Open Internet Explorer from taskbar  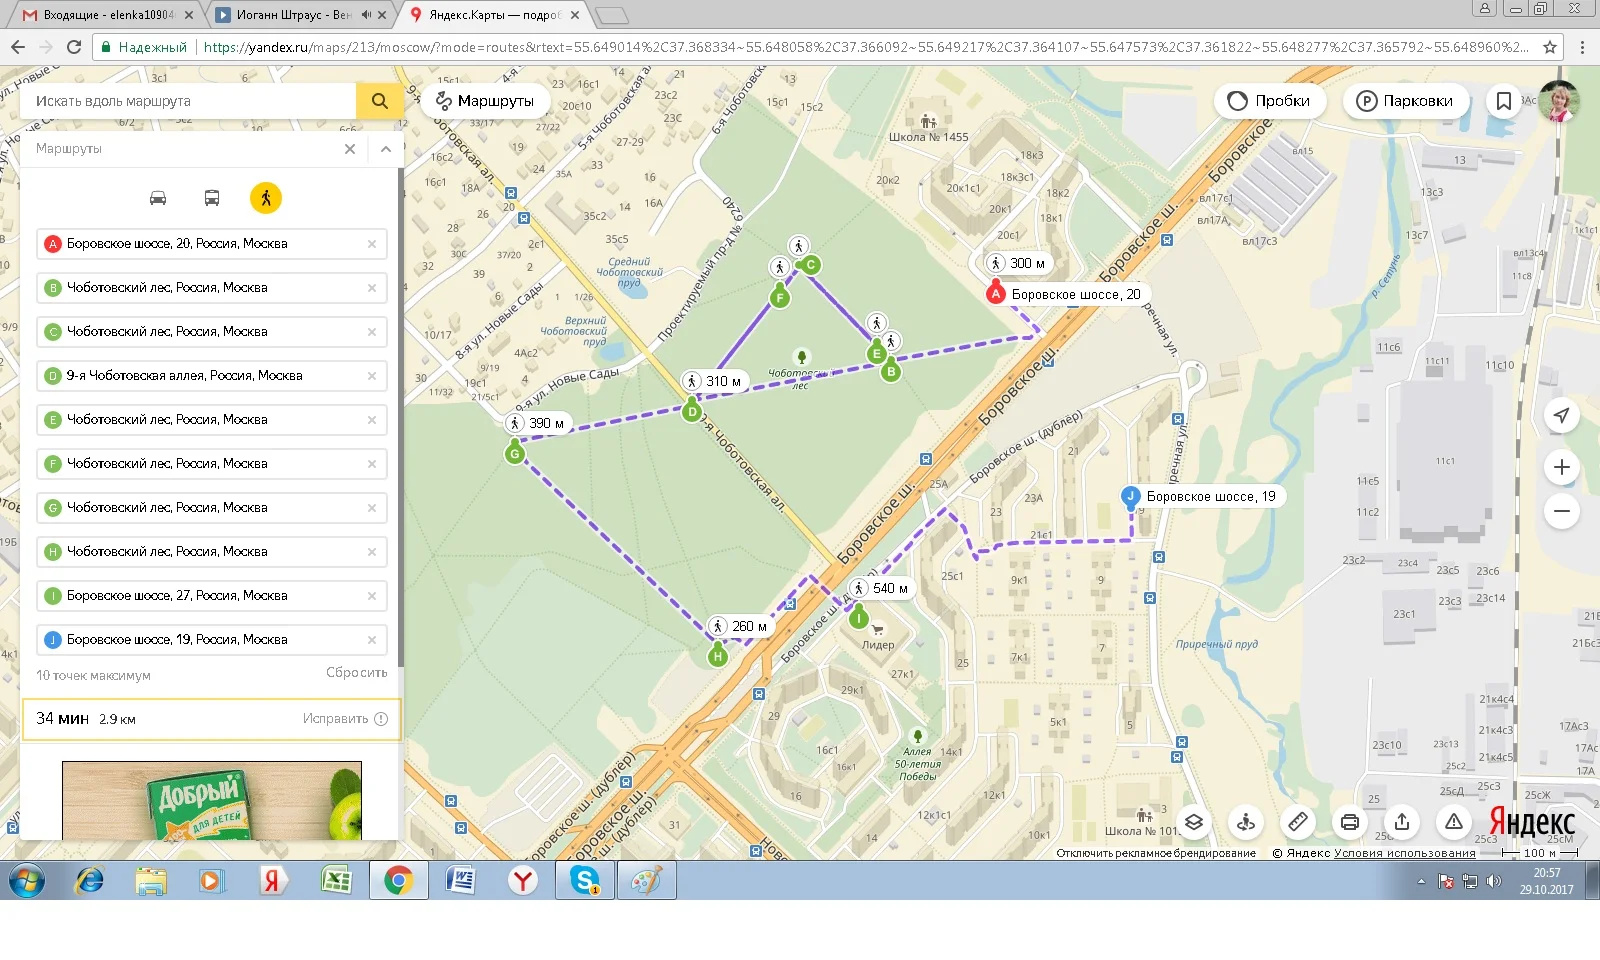(89, 881)
